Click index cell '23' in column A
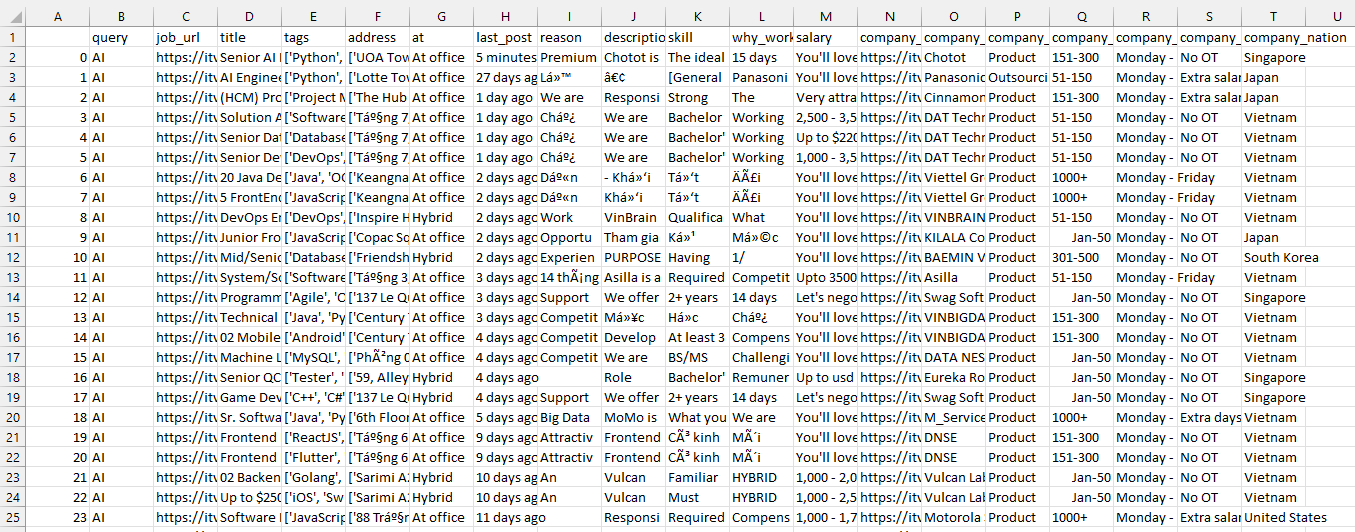The image size is (1355, 532). click(57, 517)
